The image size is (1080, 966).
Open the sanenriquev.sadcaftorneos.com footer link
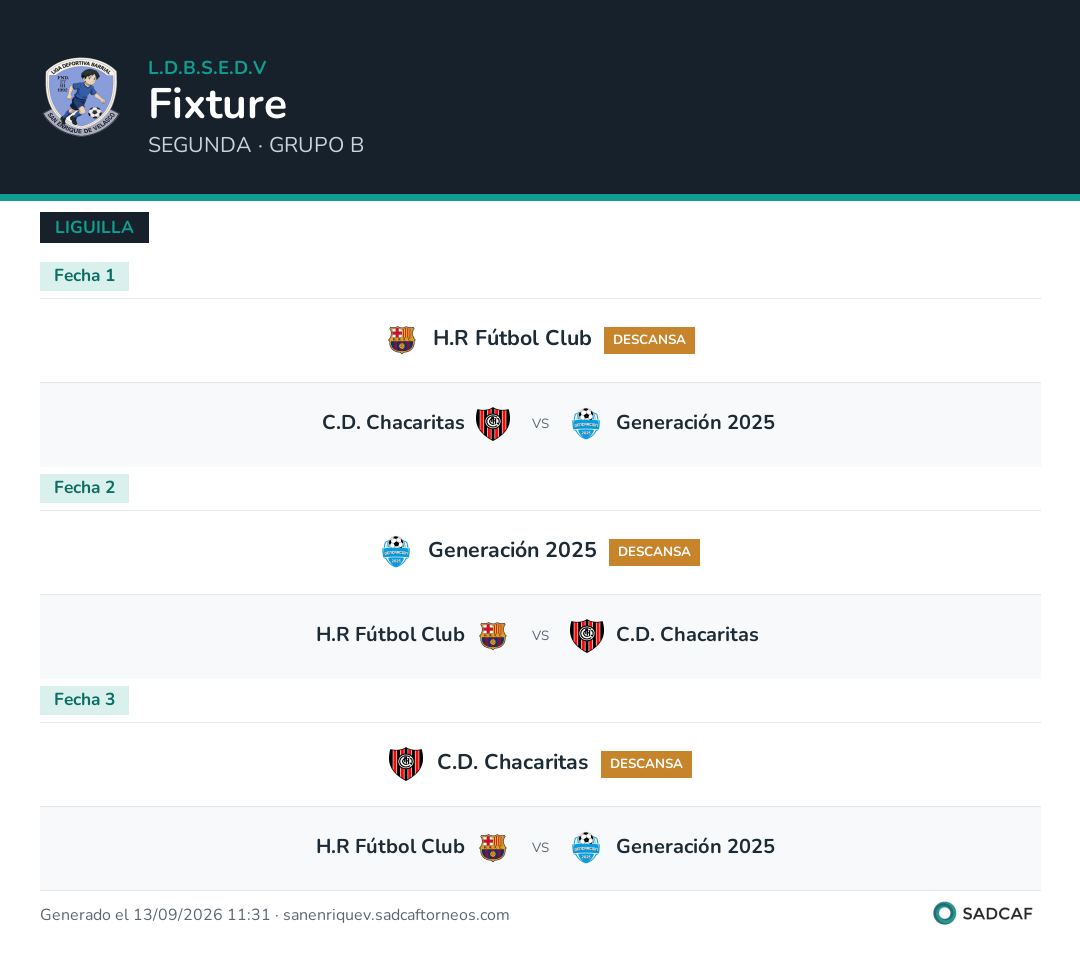(x=396, y=915)
